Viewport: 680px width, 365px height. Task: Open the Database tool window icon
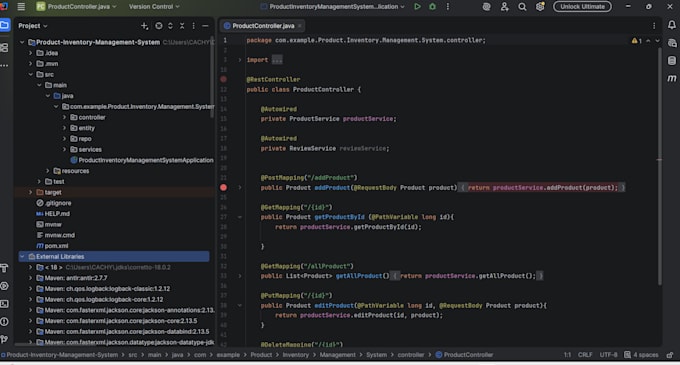(672, 60)
